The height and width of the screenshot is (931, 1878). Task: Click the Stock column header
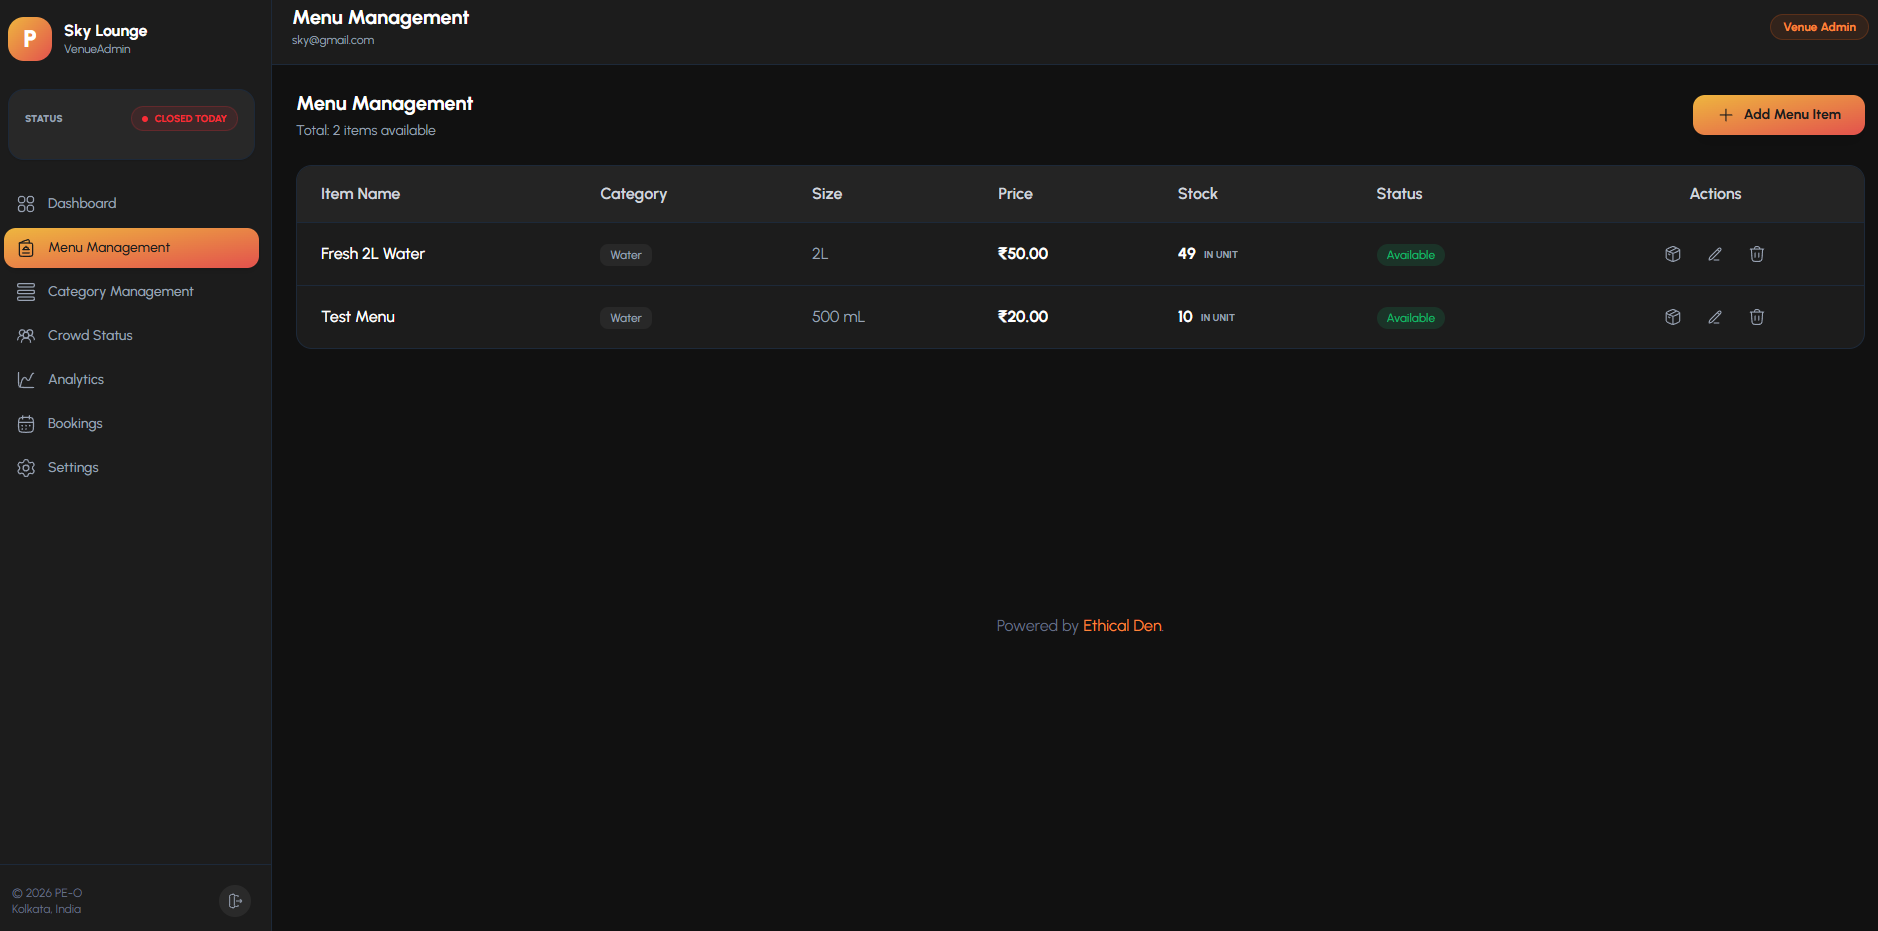[1197, 194]
